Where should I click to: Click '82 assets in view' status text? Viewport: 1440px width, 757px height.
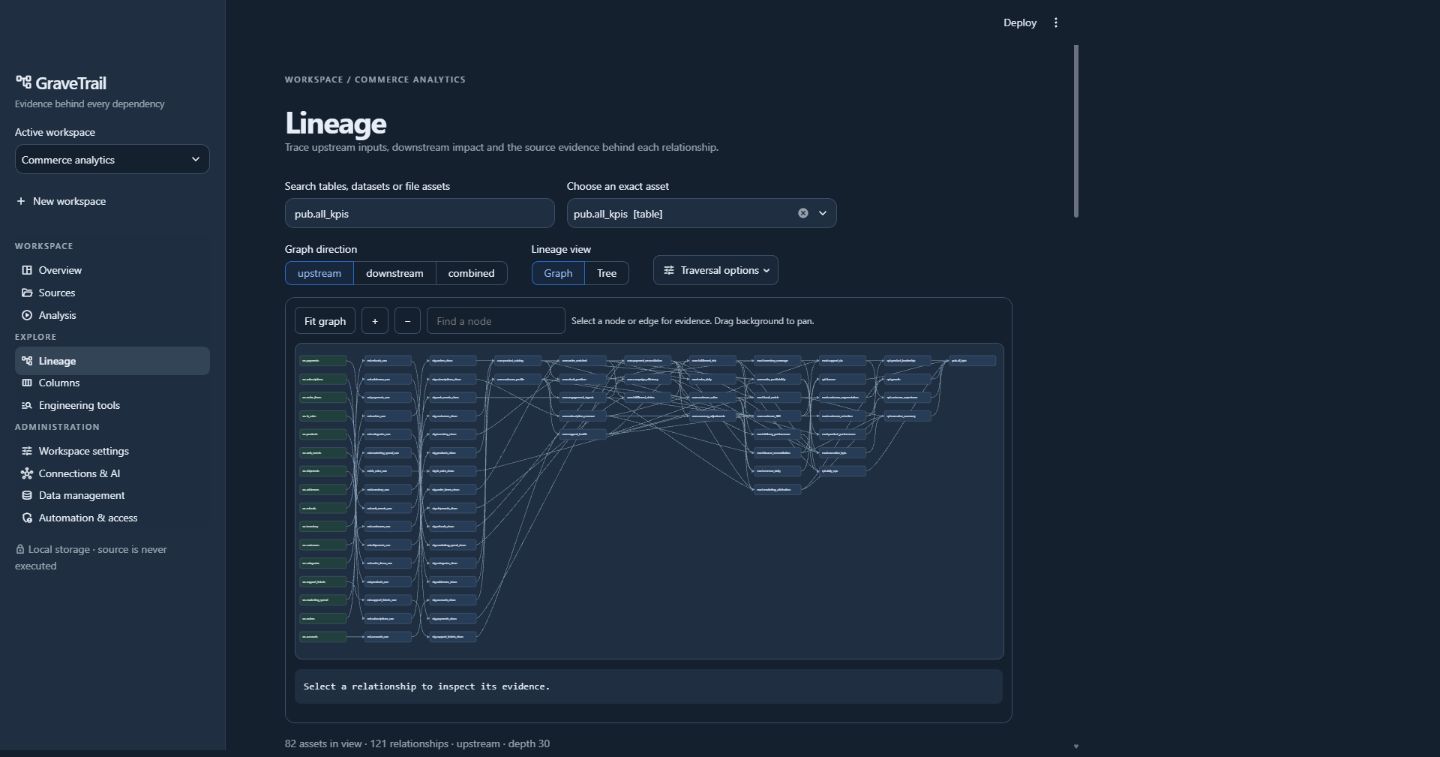(327, 743)
